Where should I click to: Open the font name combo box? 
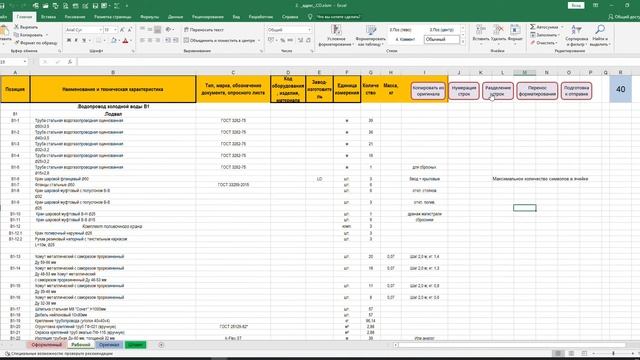click(x=83, y=30)
